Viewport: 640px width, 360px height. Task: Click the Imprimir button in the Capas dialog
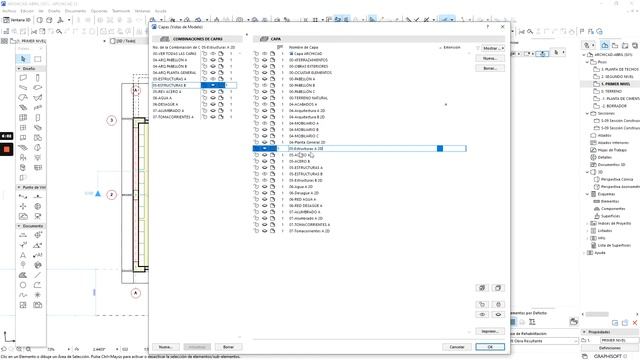[490, 331]
